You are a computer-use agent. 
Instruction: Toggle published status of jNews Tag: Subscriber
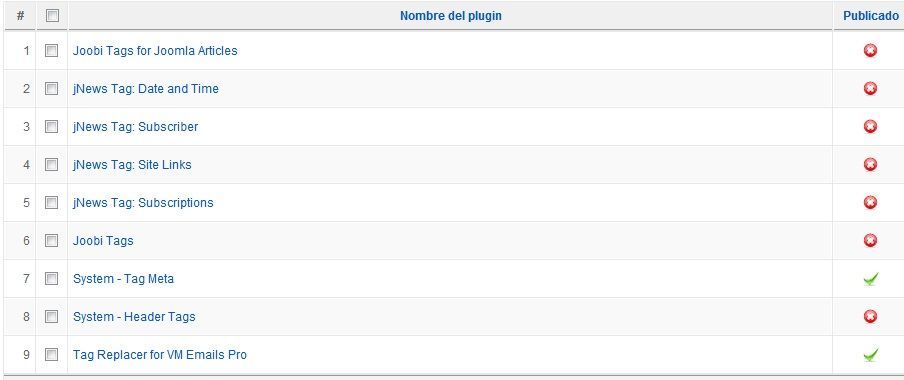pos(870,127)
